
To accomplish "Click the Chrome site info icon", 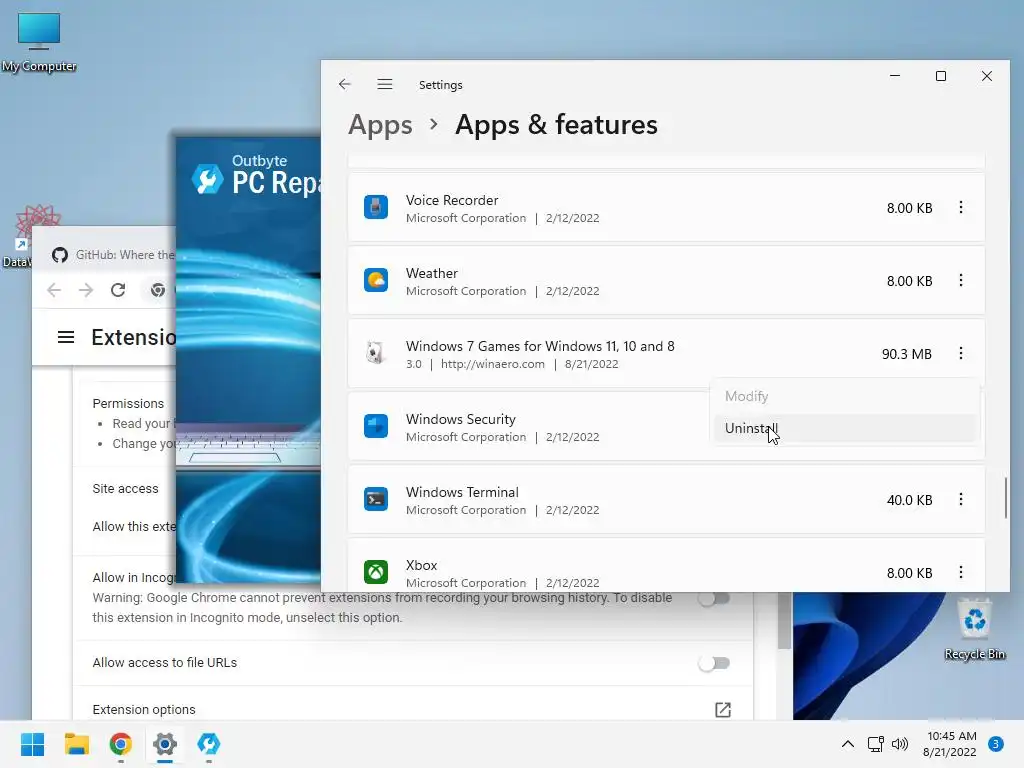I will coord(157,290).
